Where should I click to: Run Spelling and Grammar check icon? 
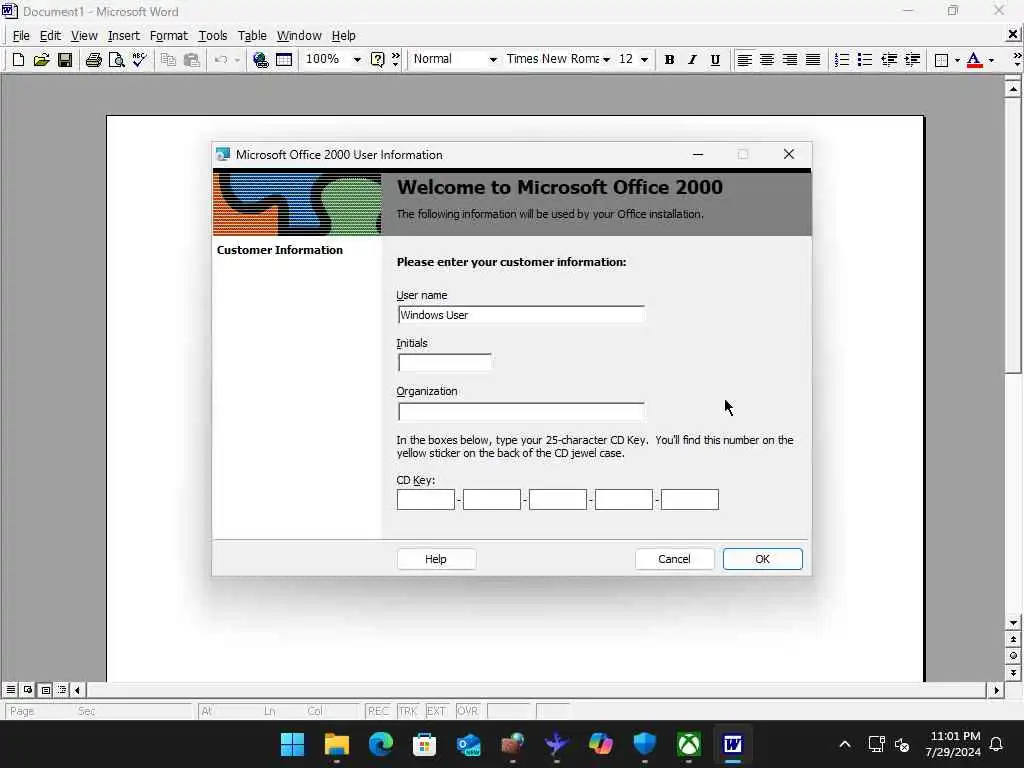point(139,60)
